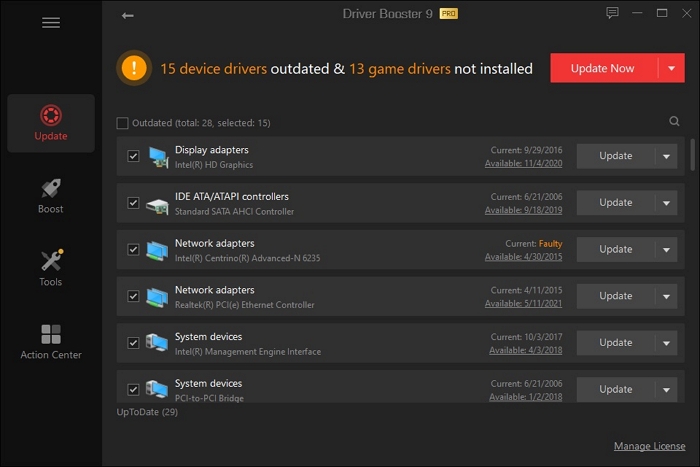Open Available: 1/2/2018 driver details link
700x467 pixels.
(x=526, y=397)
